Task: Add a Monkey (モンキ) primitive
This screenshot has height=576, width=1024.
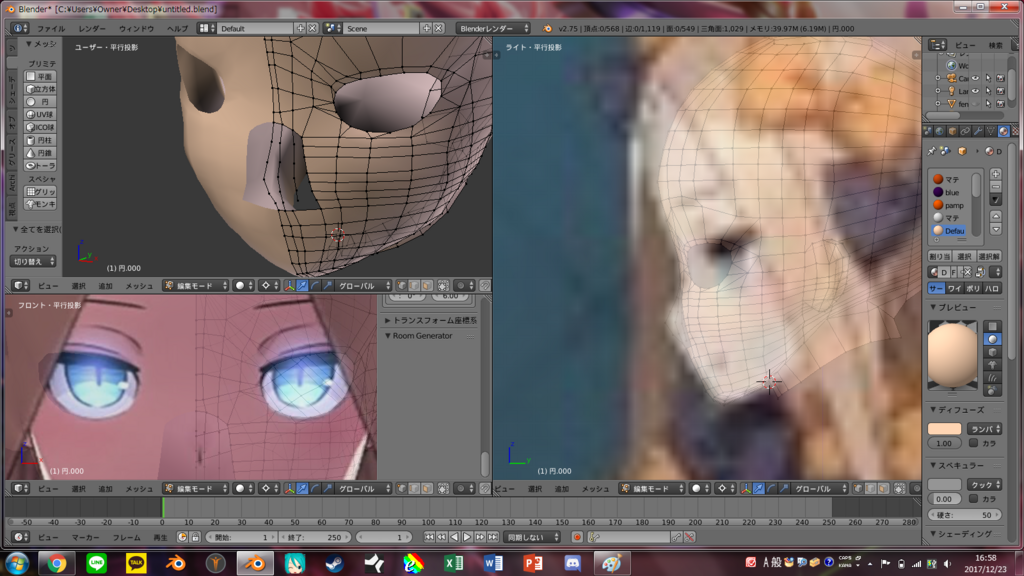Action: coord(40,204)
